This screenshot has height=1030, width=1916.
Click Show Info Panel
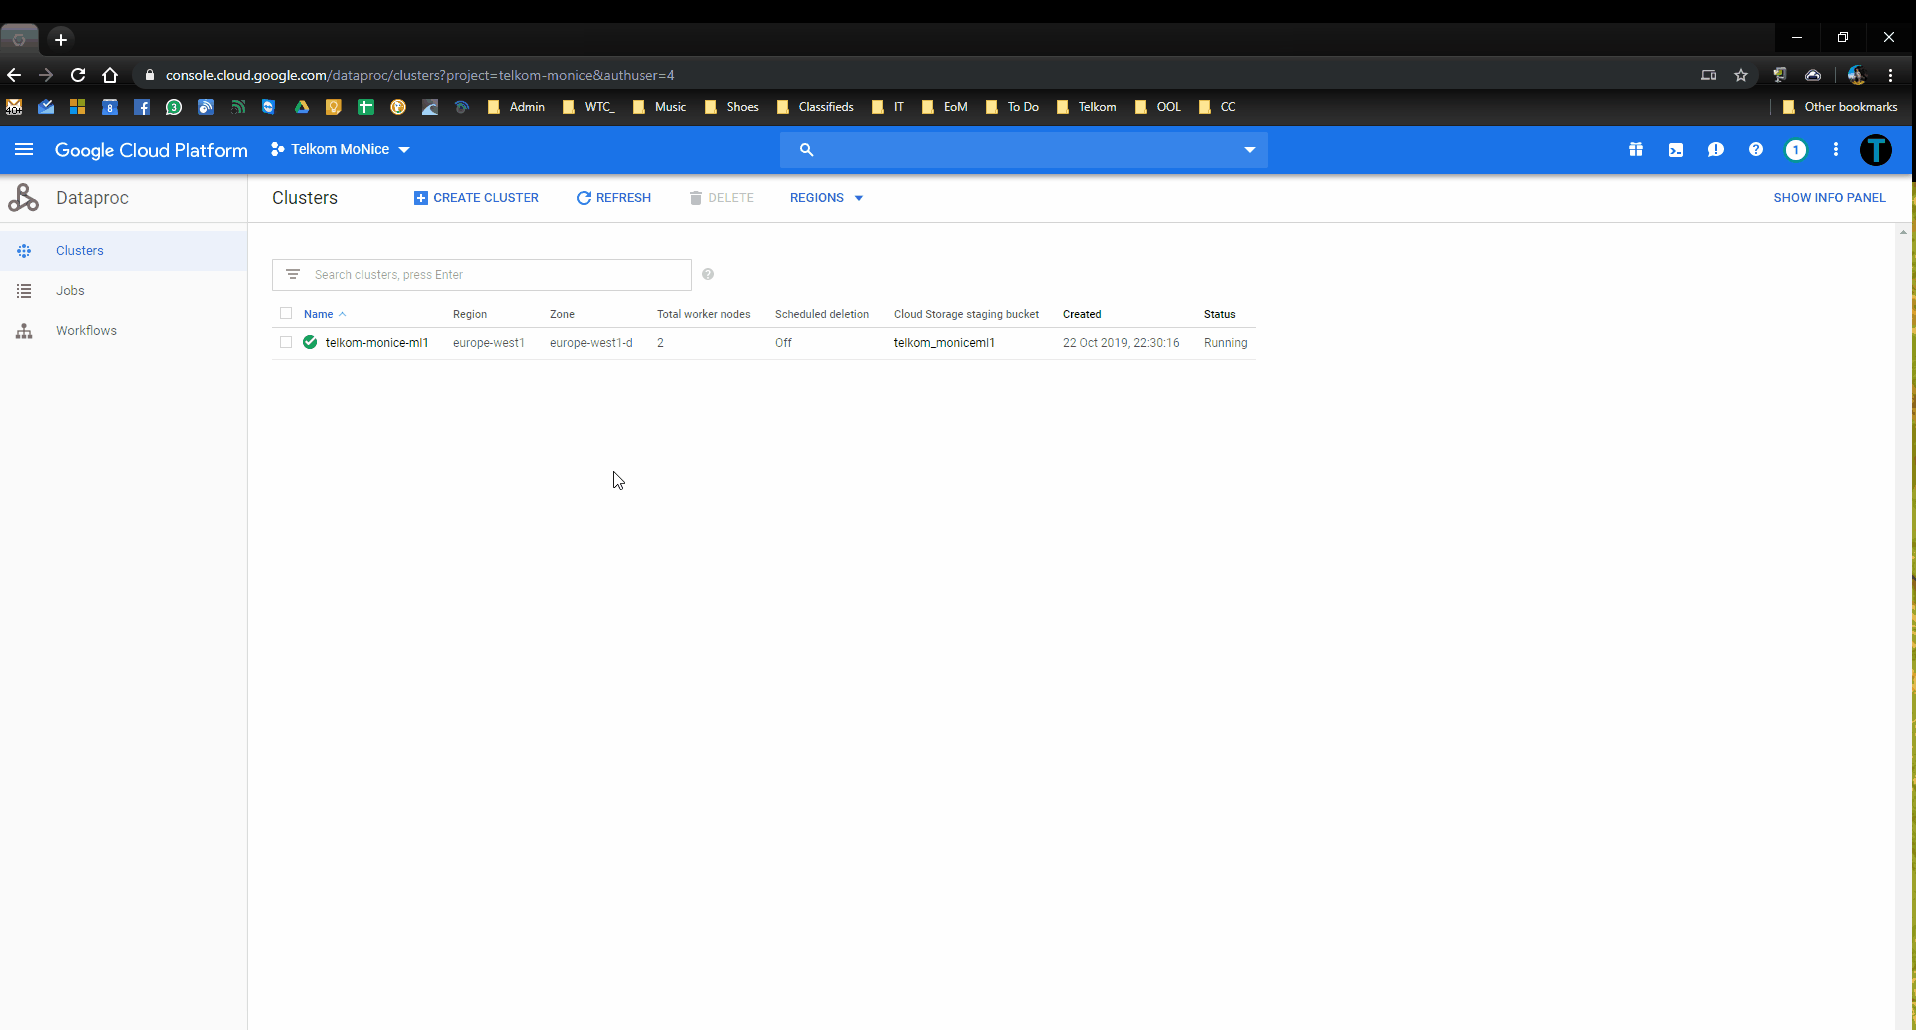pyautogui.click(x=1829, y=198)
